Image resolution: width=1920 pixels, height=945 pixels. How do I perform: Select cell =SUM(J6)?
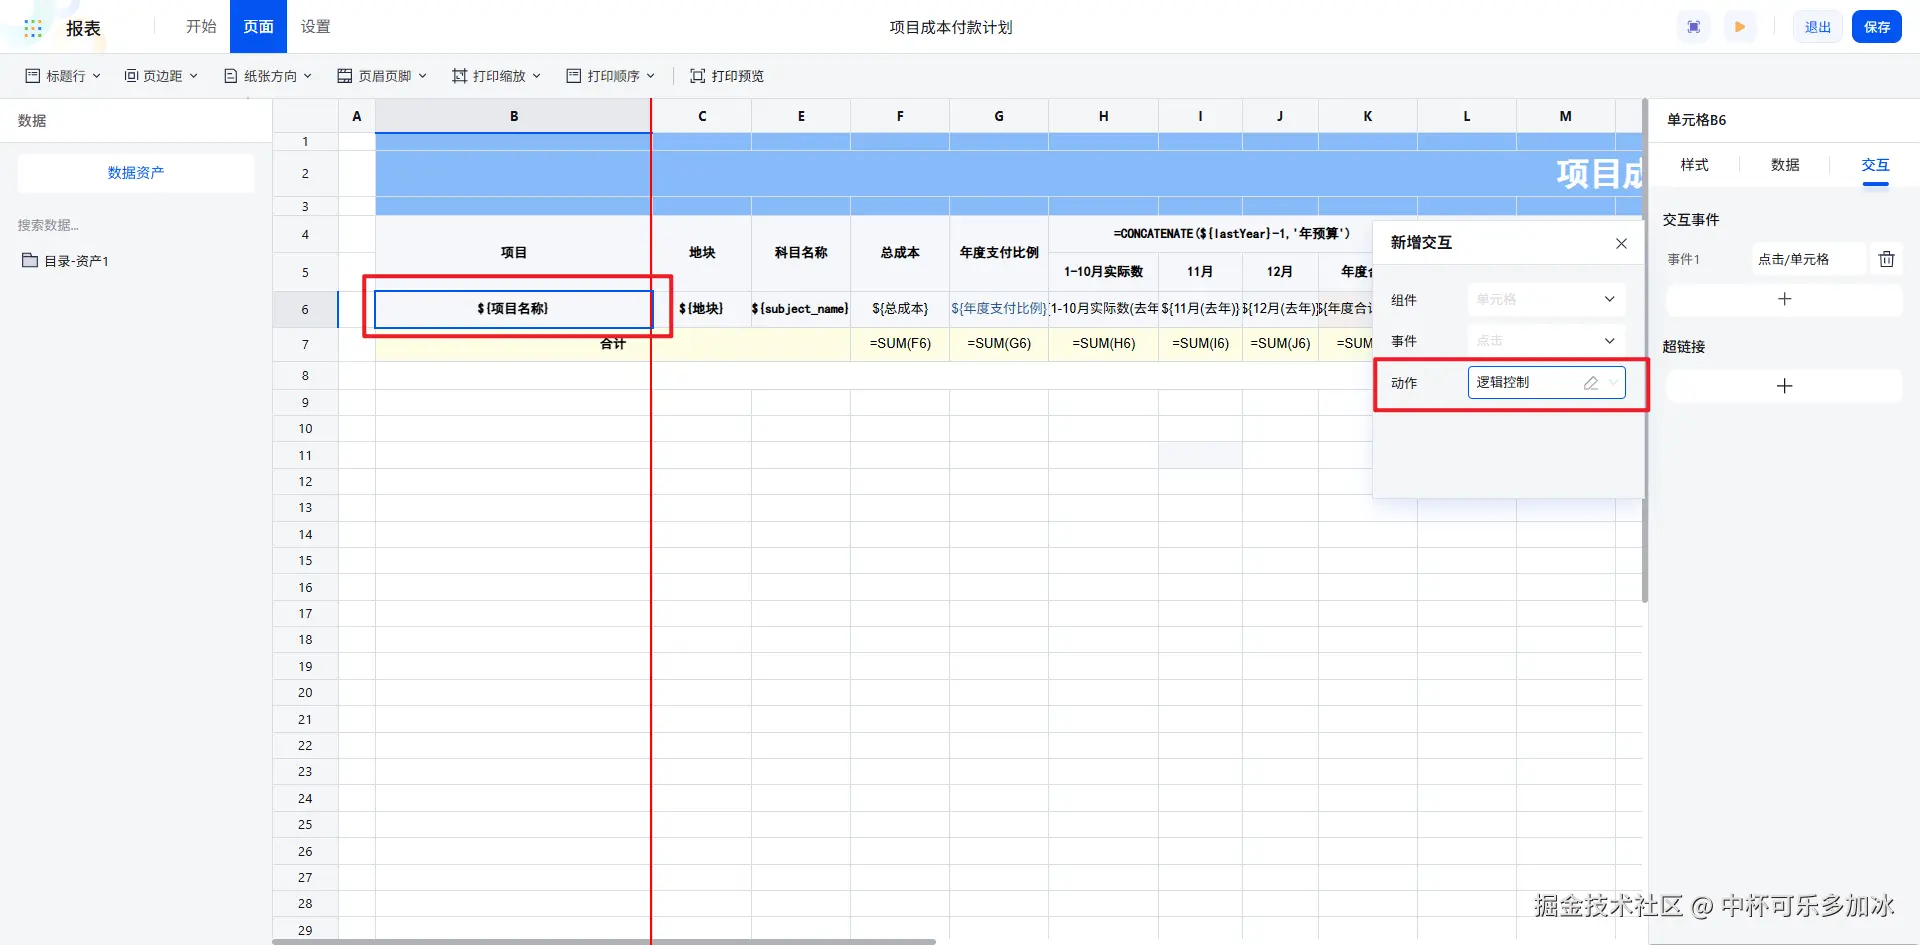pyautogui.click(x=1280, y=344)
